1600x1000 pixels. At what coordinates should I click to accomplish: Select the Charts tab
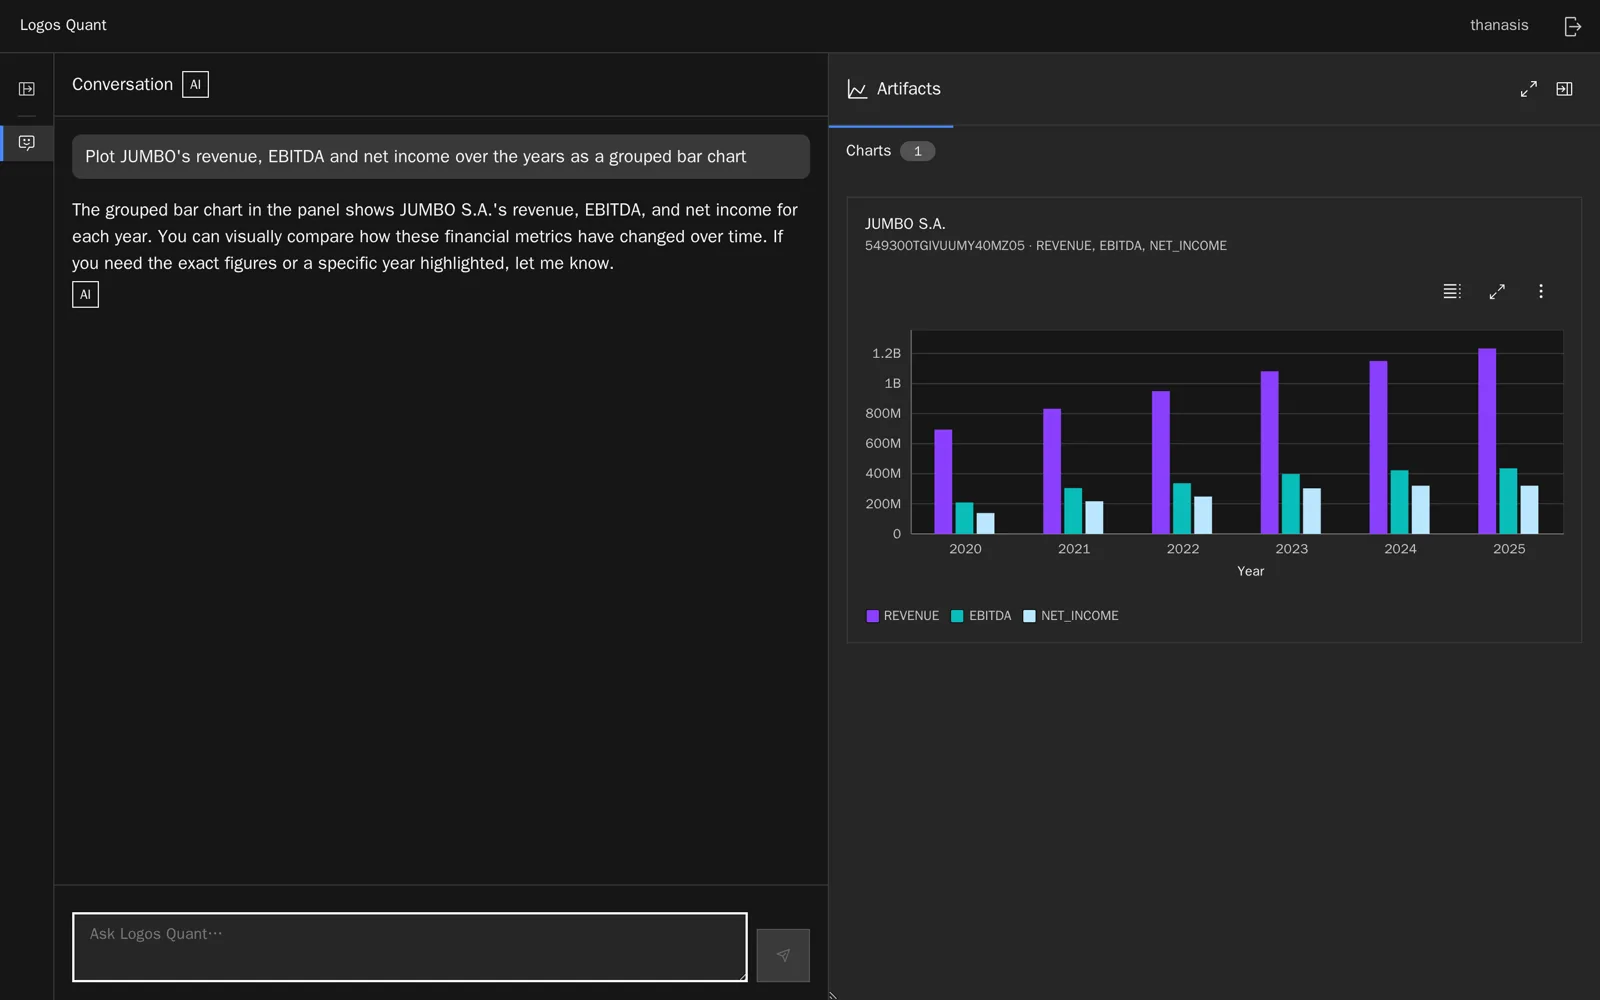(890, 151)
